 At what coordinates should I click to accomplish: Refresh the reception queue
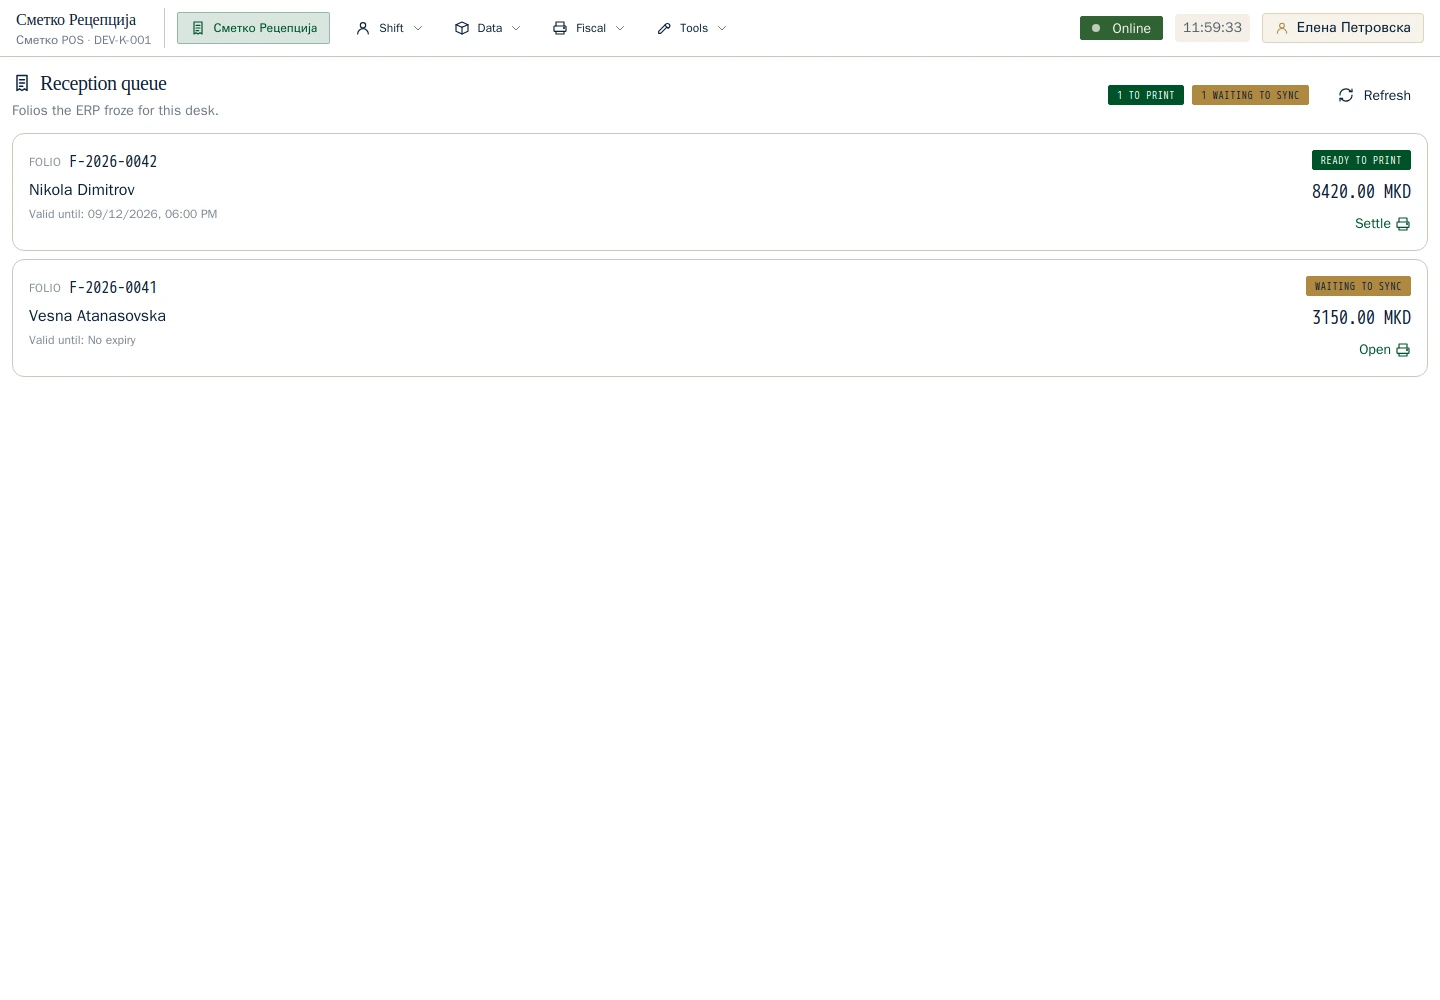point(1374,95)
